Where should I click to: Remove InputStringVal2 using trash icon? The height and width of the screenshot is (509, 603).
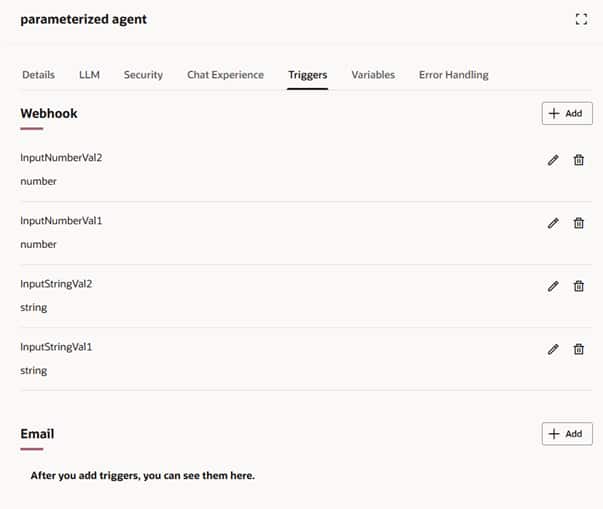578,286
